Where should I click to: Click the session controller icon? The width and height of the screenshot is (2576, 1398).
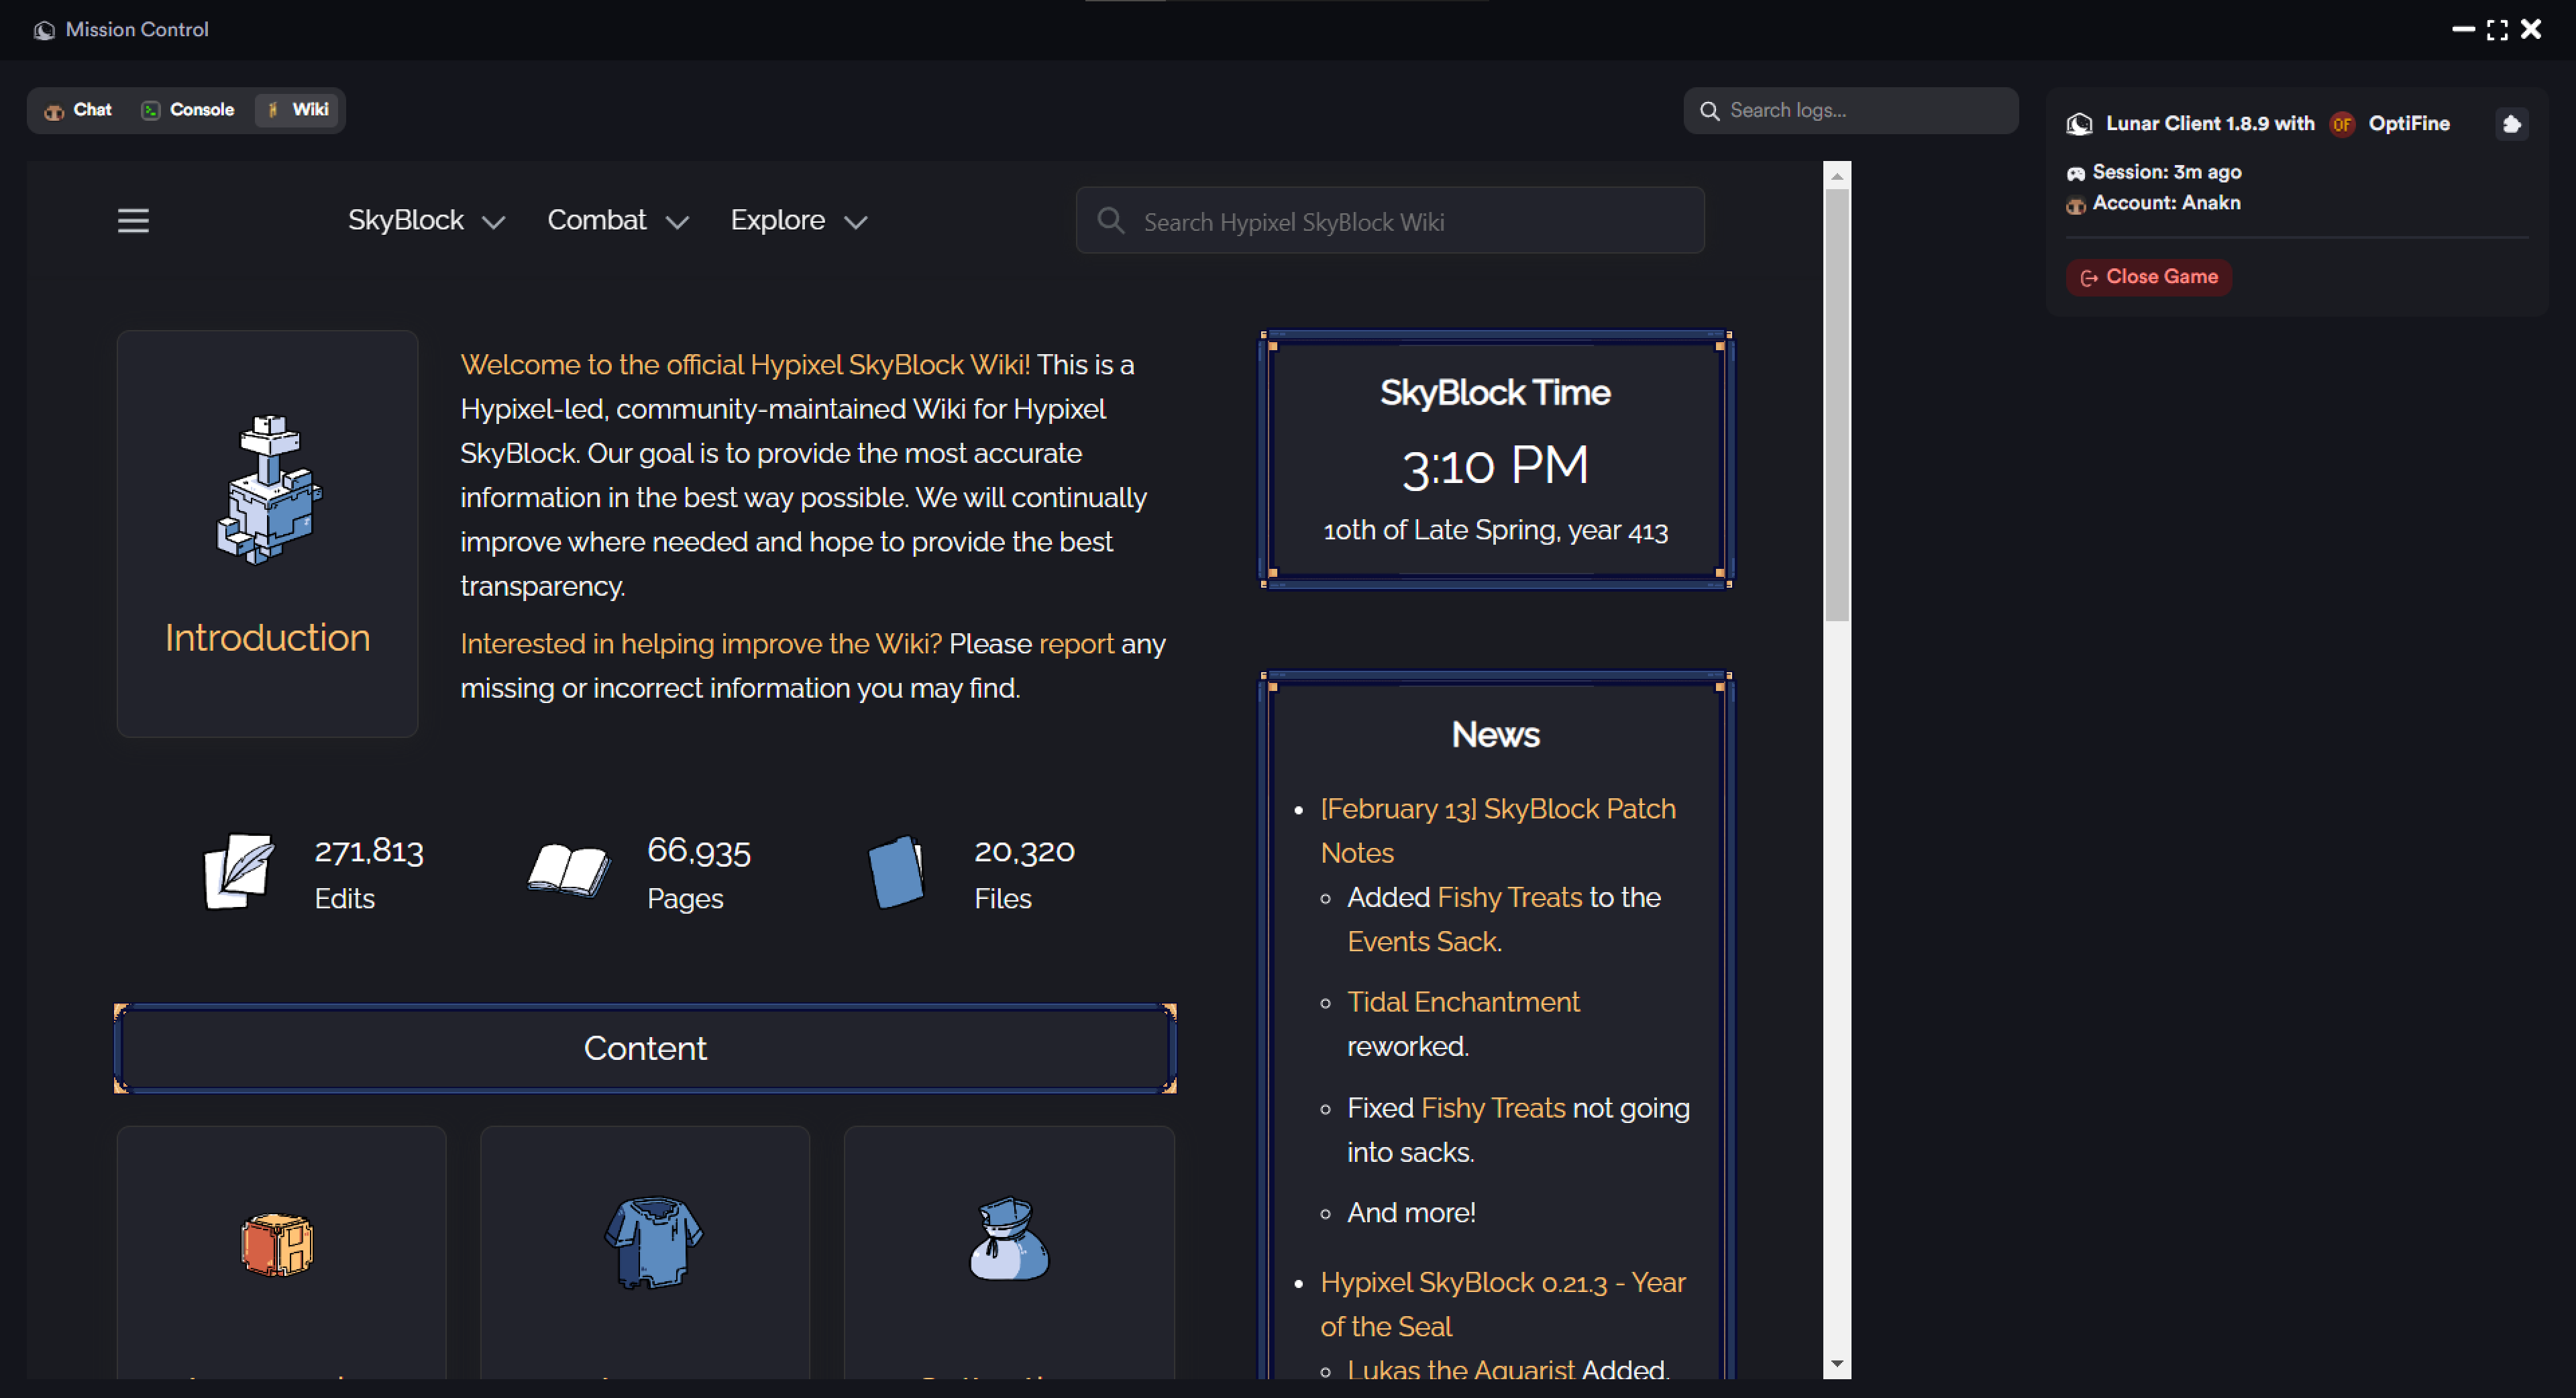[2076, 173]
